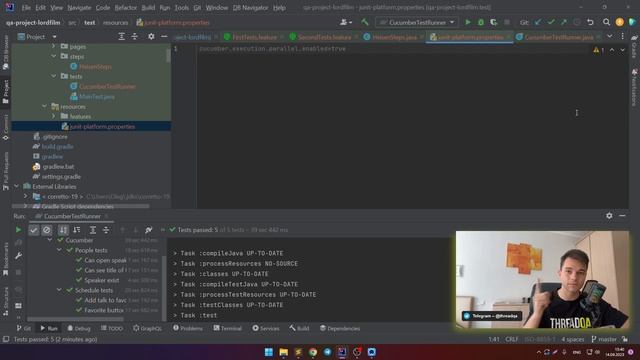The width and height of the screenshot is (640, 360).
Task: Build project using the hammer icon
Action: [x=365, y=22]
